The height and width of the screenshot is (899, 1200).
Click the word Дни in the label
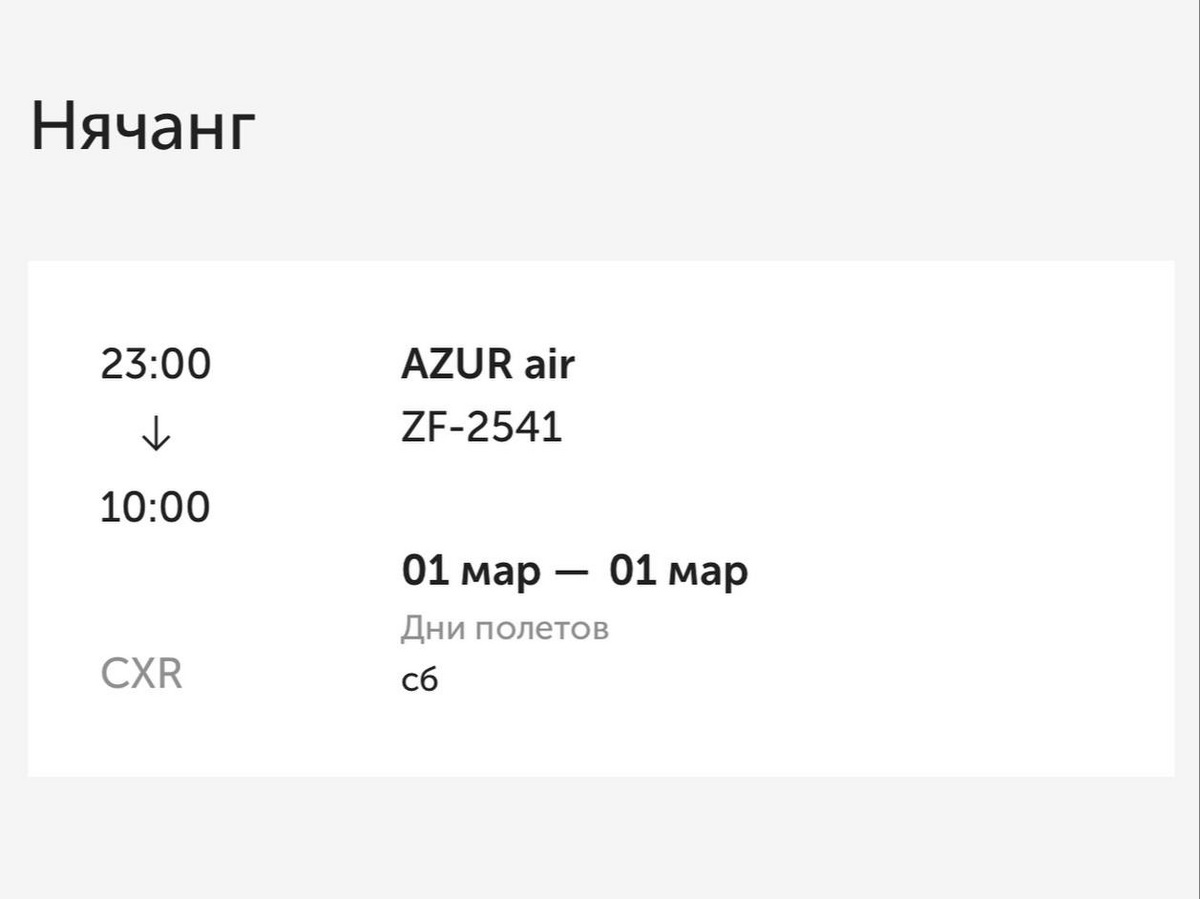[x=432, y=629]
